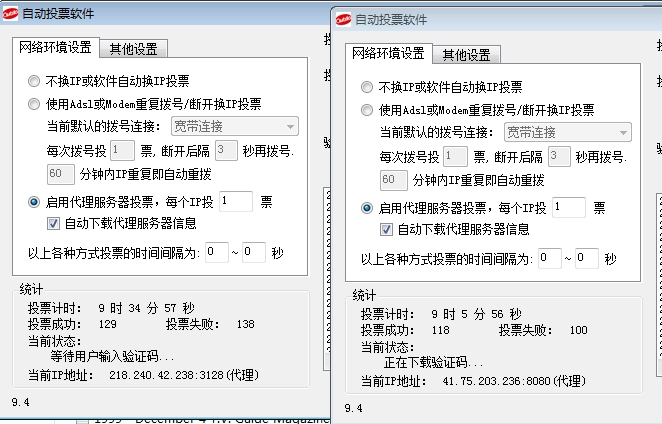The width and height of the screenshot is (662, 424).
Task: Click 投票失败 value 138 in left window
Action: coord(246,324)
